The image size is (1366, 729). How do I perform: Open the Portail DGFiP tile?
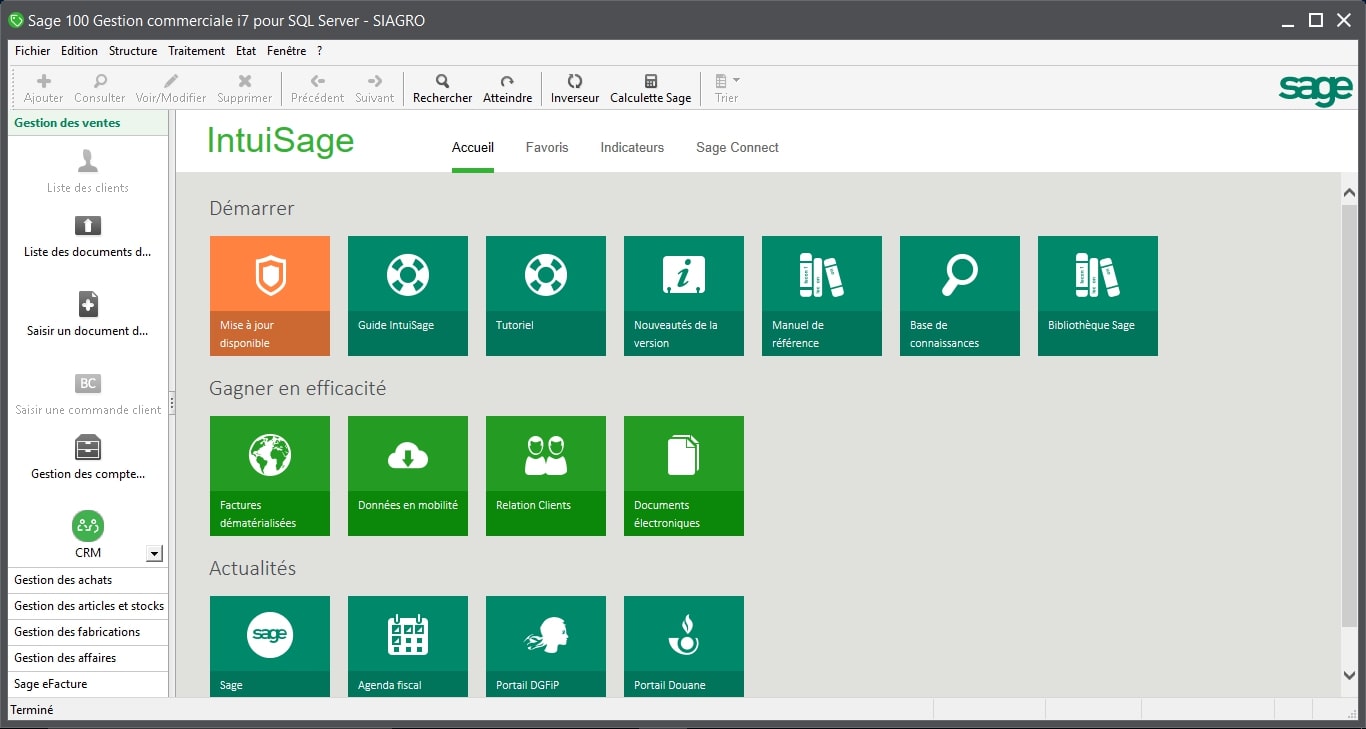(x=545, y=646)
